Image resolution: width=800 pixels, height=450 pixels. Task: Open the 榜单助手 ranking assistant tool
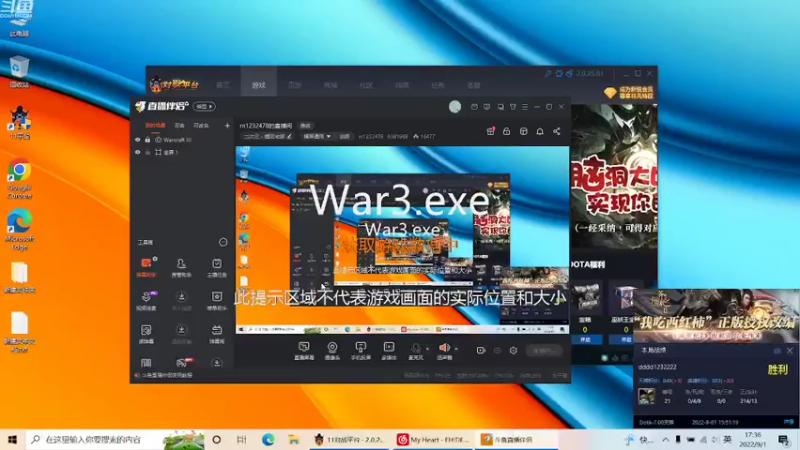click(217, 301)
